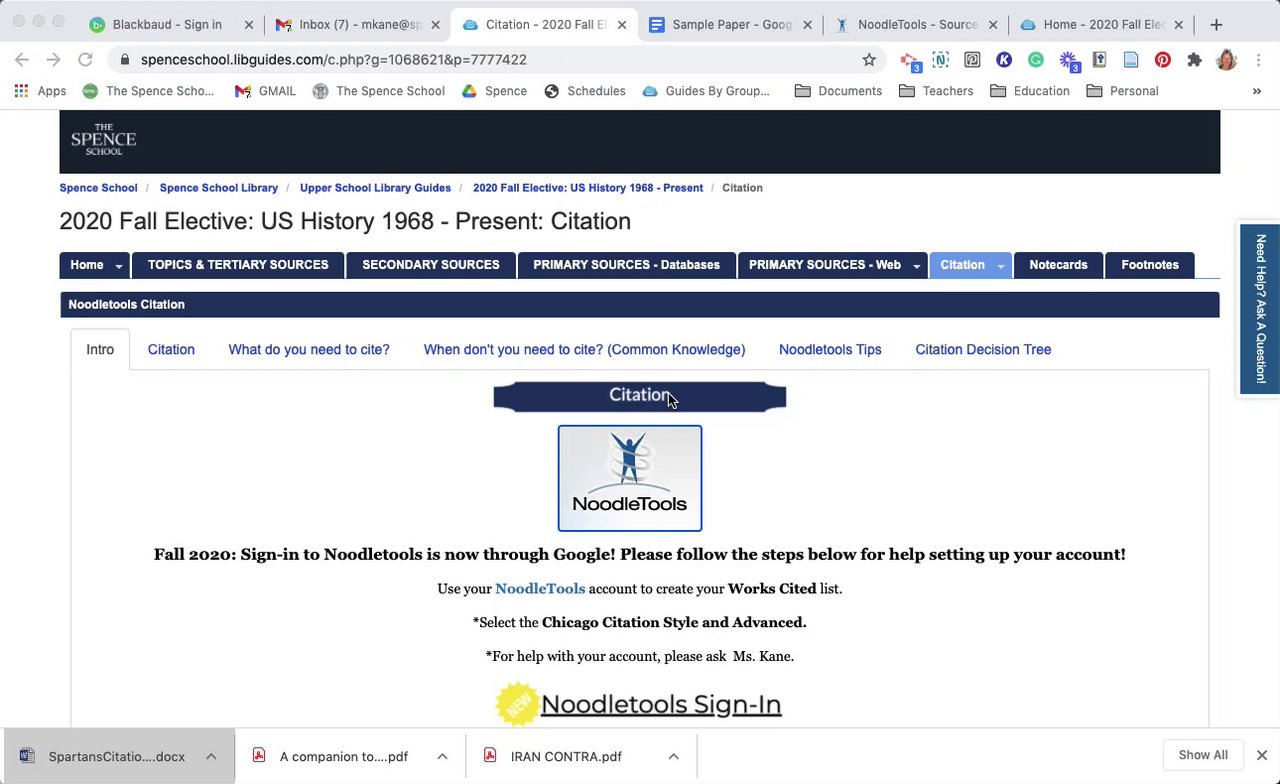Expand the Citation nav tab dropdown arrow

(x=1000, y=266)
